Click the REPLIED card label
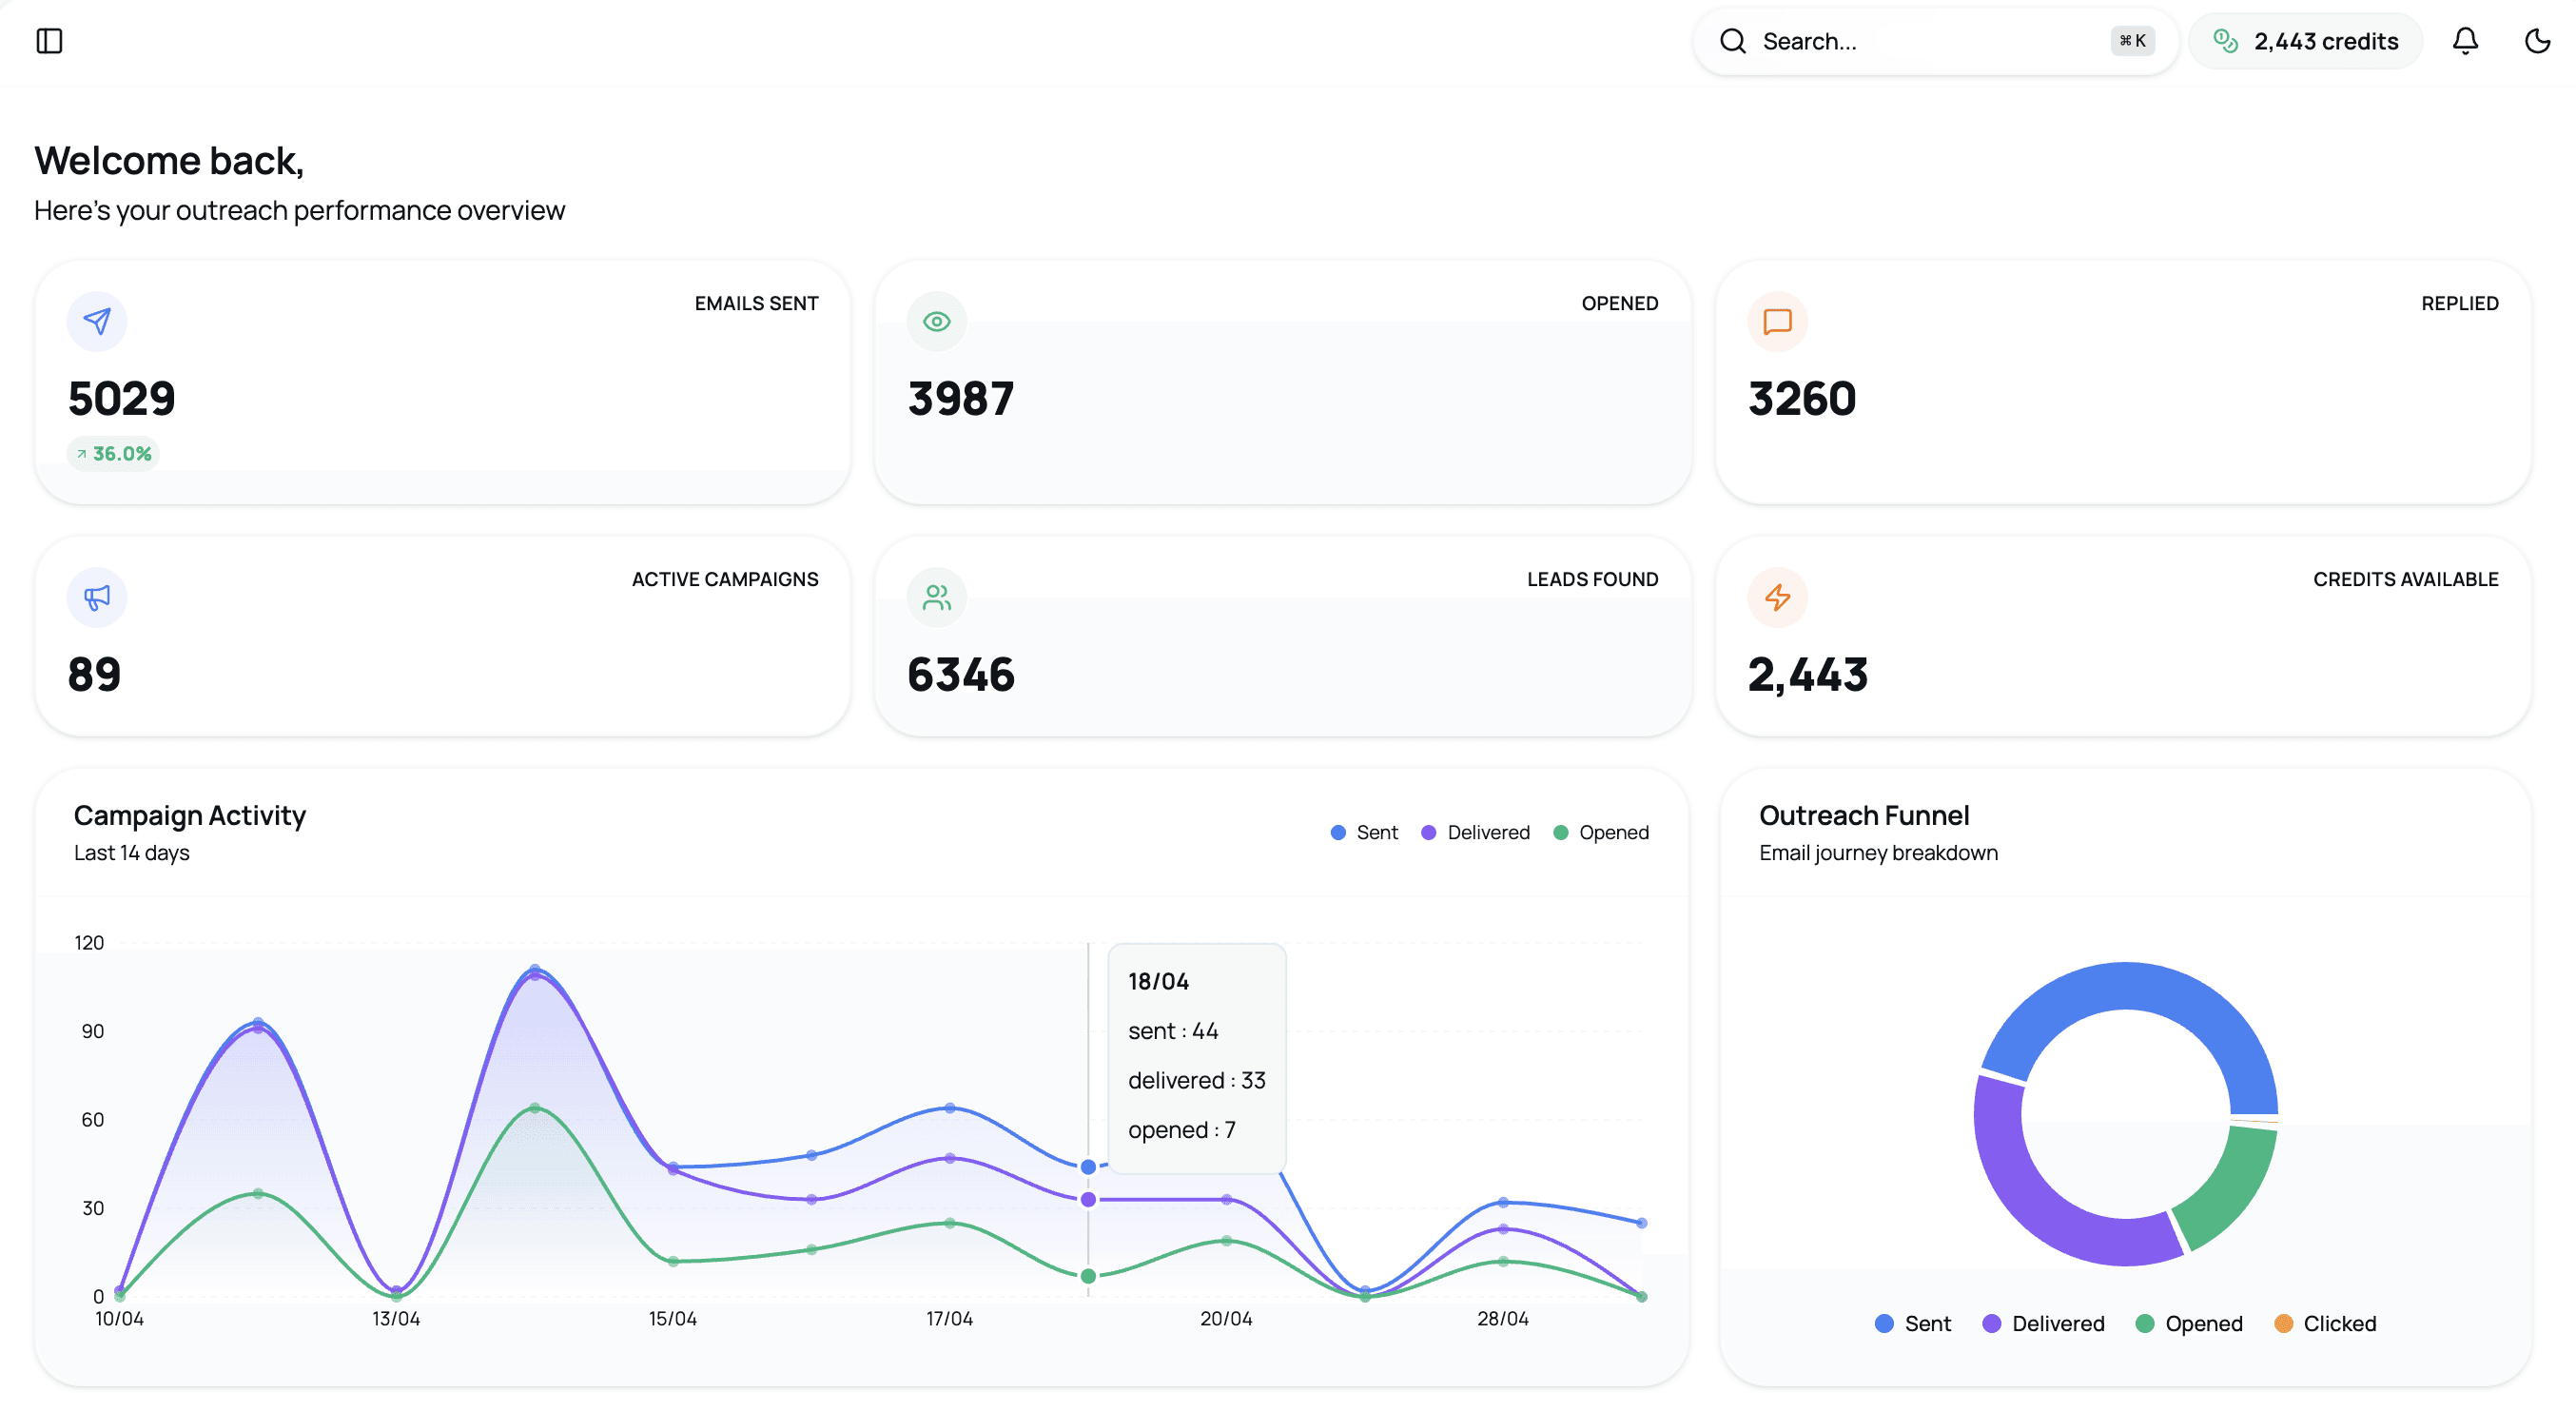2576x1412 pixels. point(2459,303)
